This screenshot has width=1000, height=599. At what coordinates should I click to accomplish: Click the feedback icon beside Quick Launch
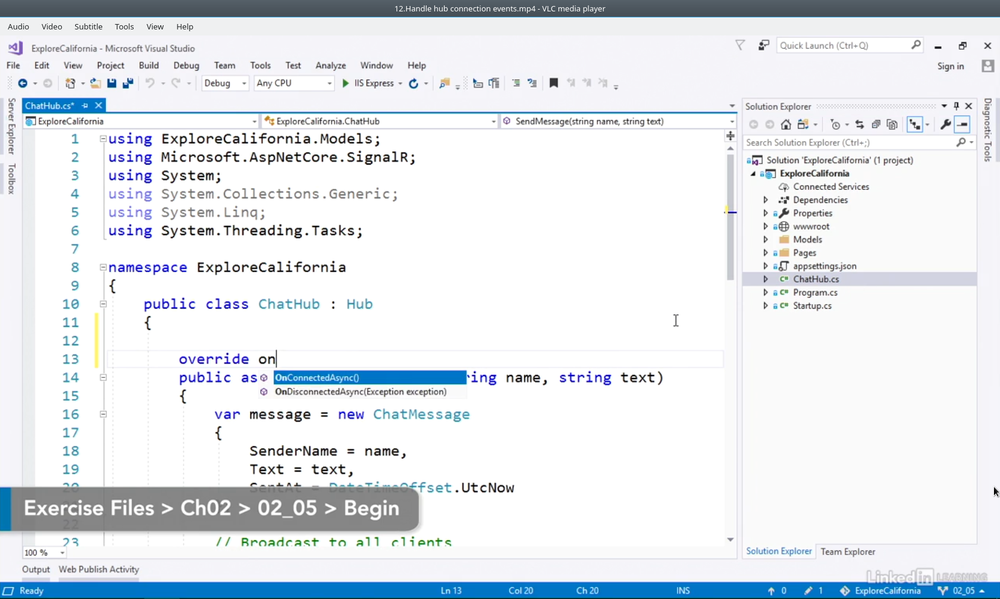click(763, 45)
